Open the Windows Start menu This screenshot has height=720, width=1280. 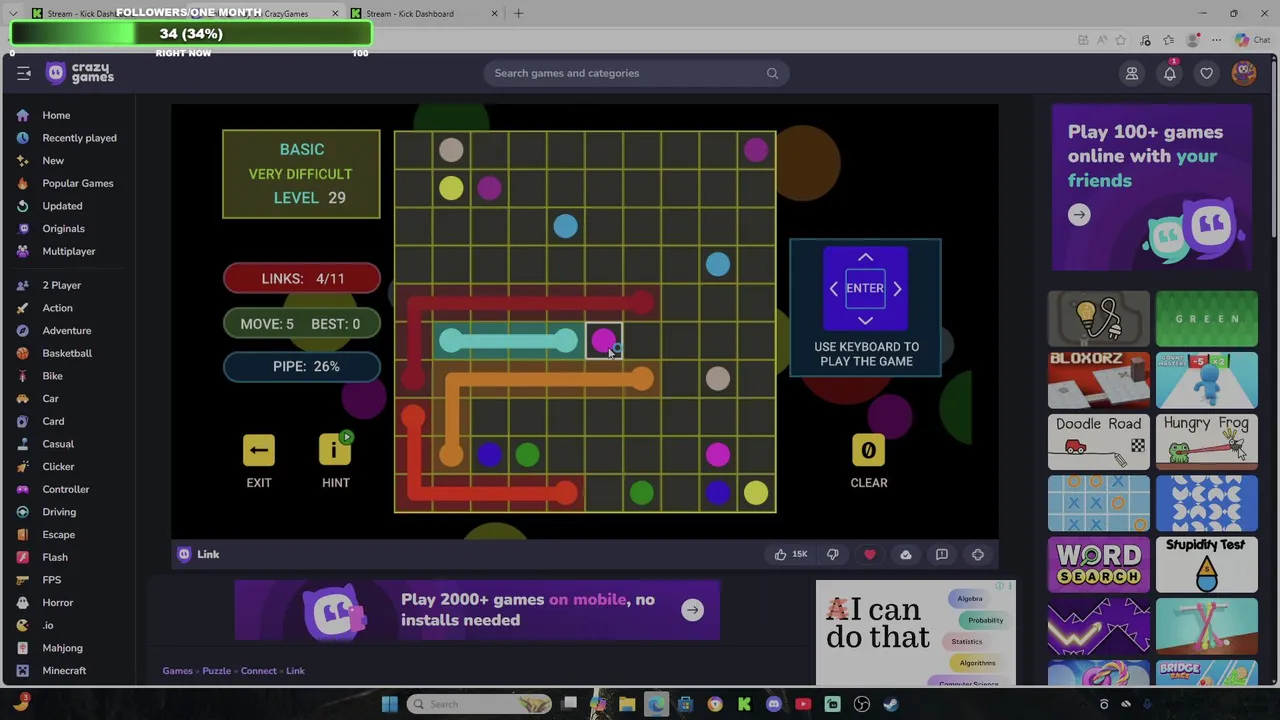tap(389, 704)
